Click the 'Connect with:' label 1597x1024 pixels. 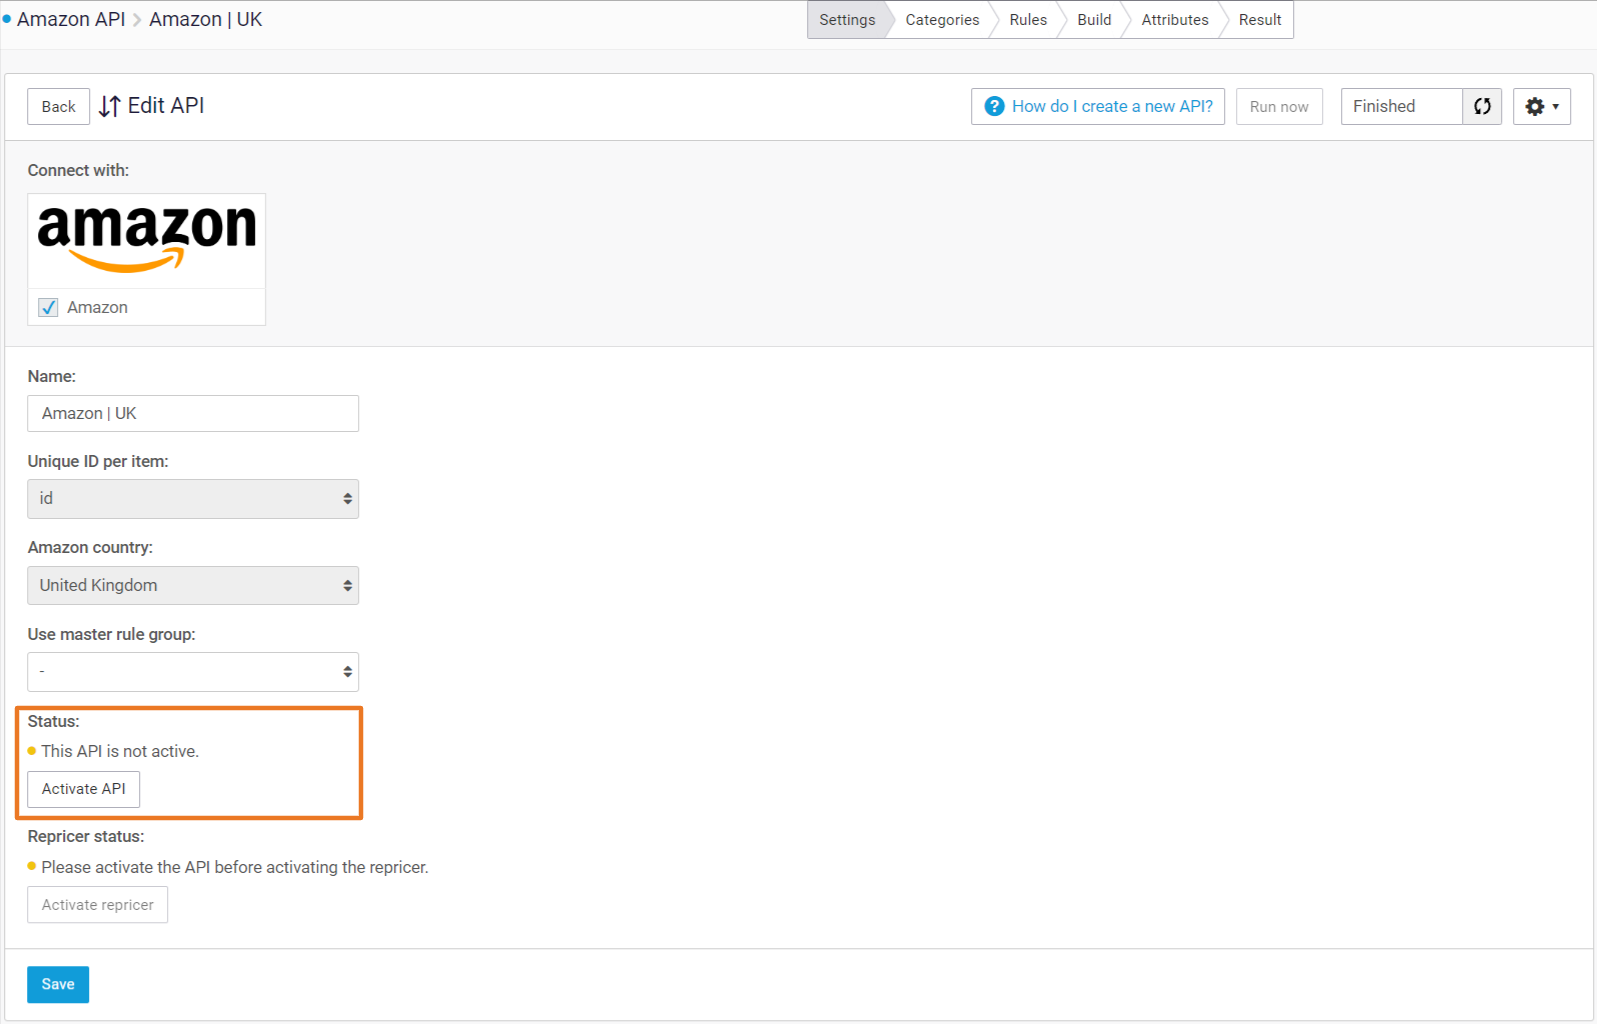click(x=78, y=170)
